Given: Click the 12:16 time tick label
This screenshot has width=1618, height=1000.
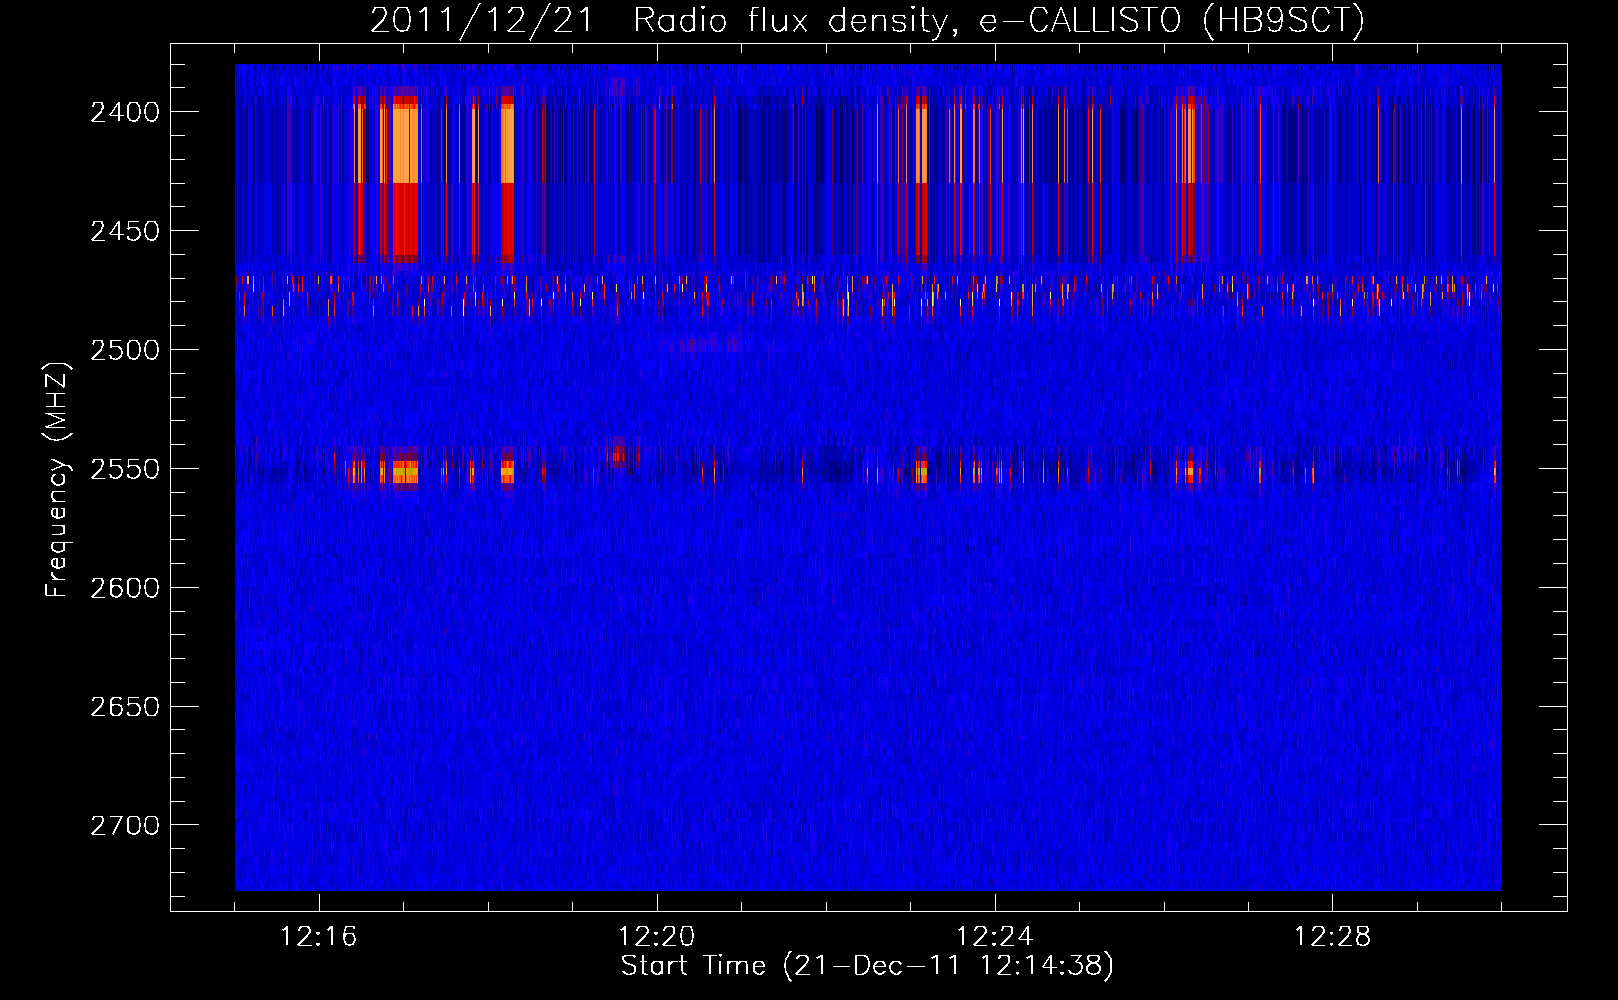Looking at the screenshot, I should point(319,937).
